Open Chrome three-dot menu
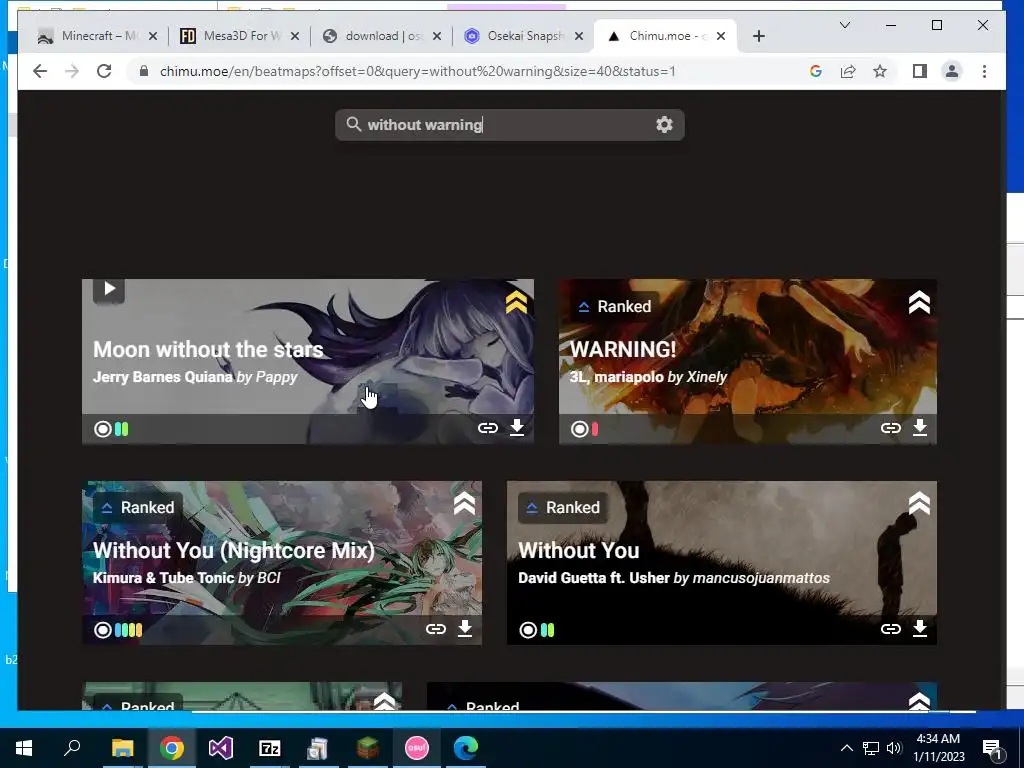Image resolution: width=1024 pixels, height=768 pixels. click(x=984, y=71)
